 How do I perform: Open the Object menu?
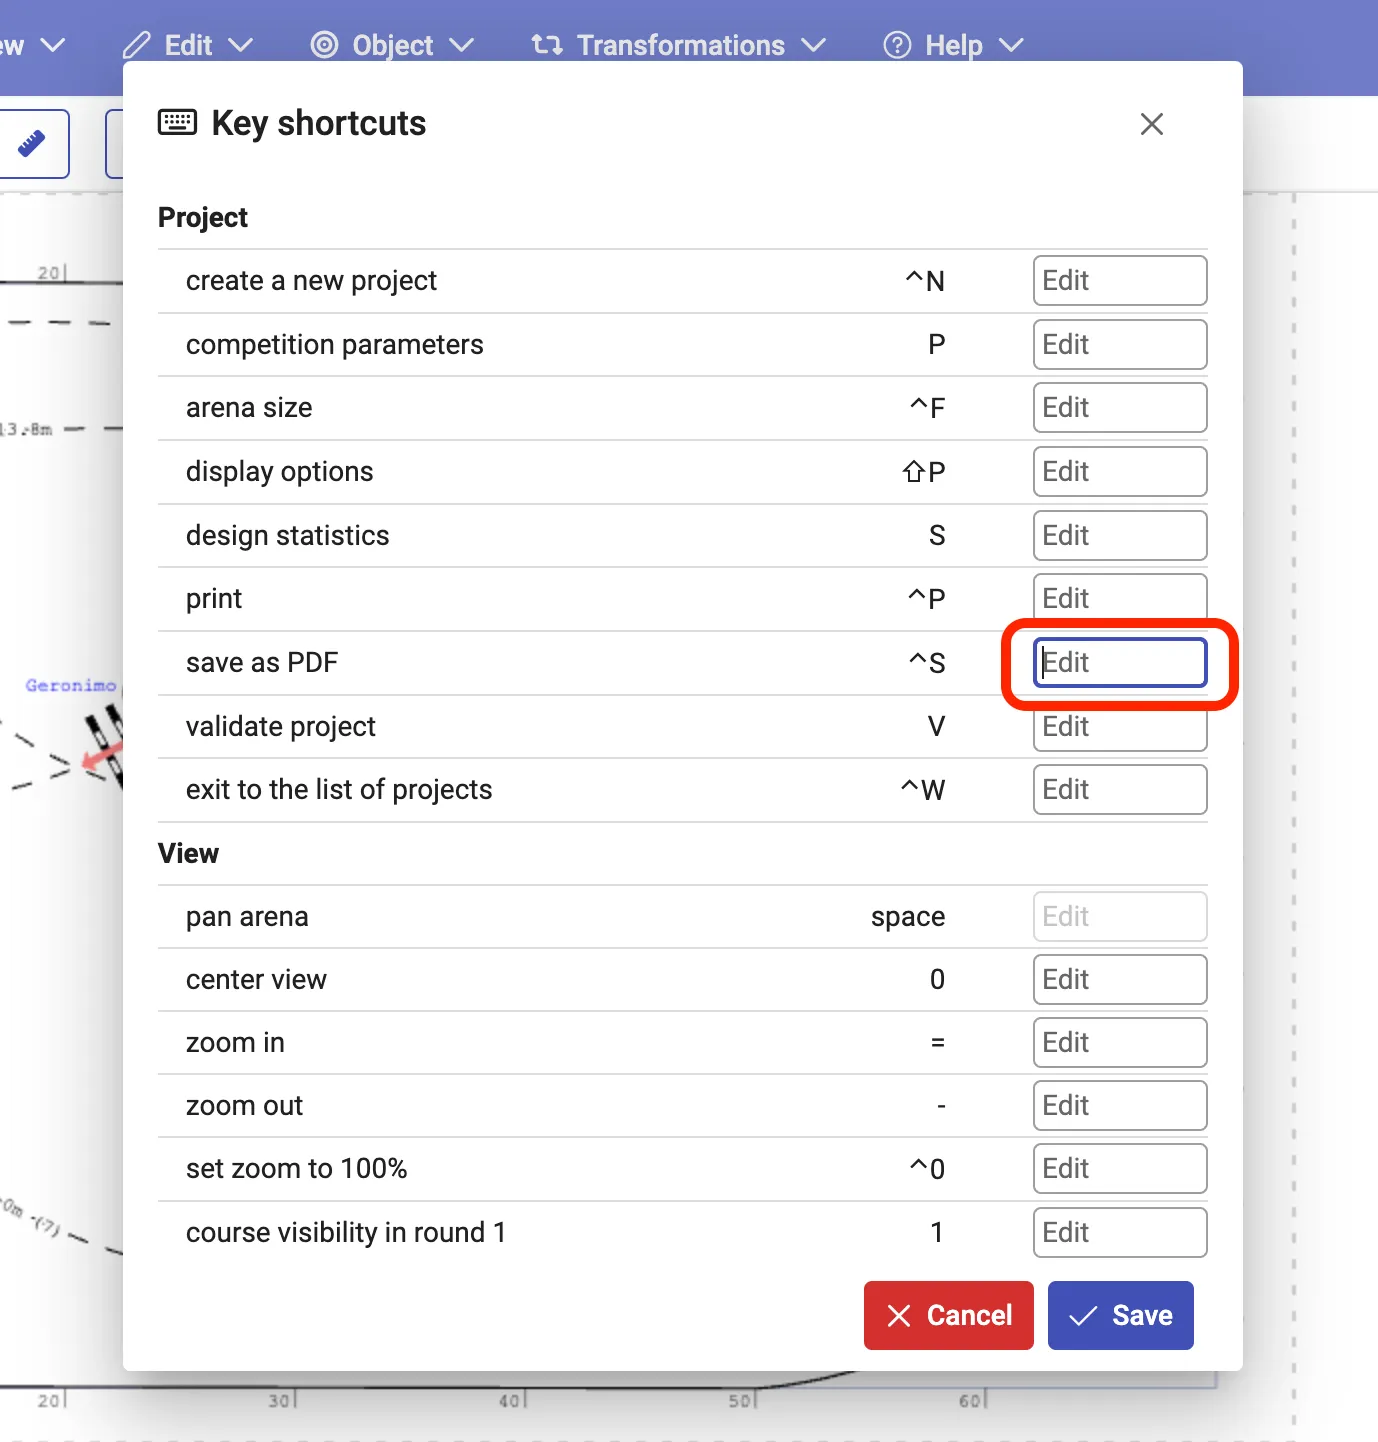(x=392, y=45)
